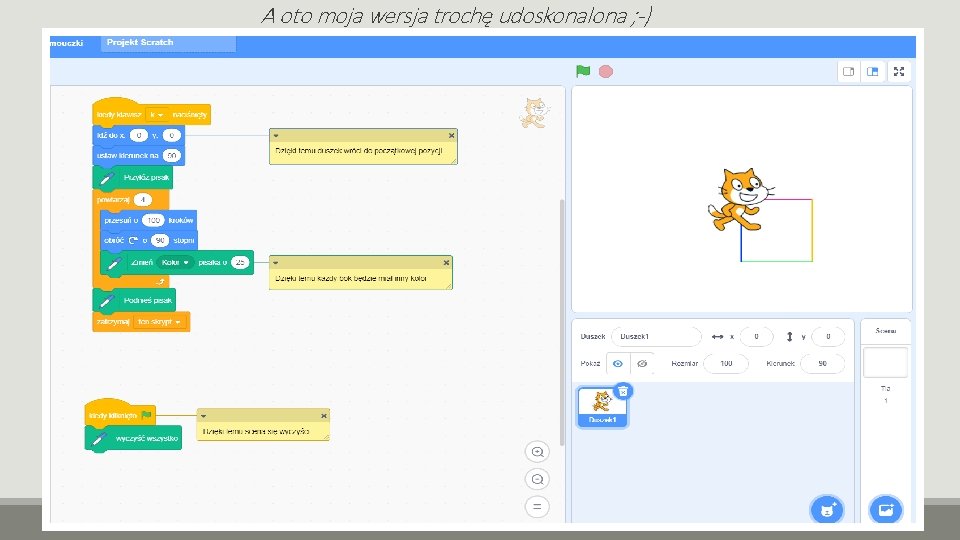The width and height of the screenshot is (960, 540).
Task: Select the stage backdrop thumbnail
Action: pyautogui.click(x=885, y=362)
